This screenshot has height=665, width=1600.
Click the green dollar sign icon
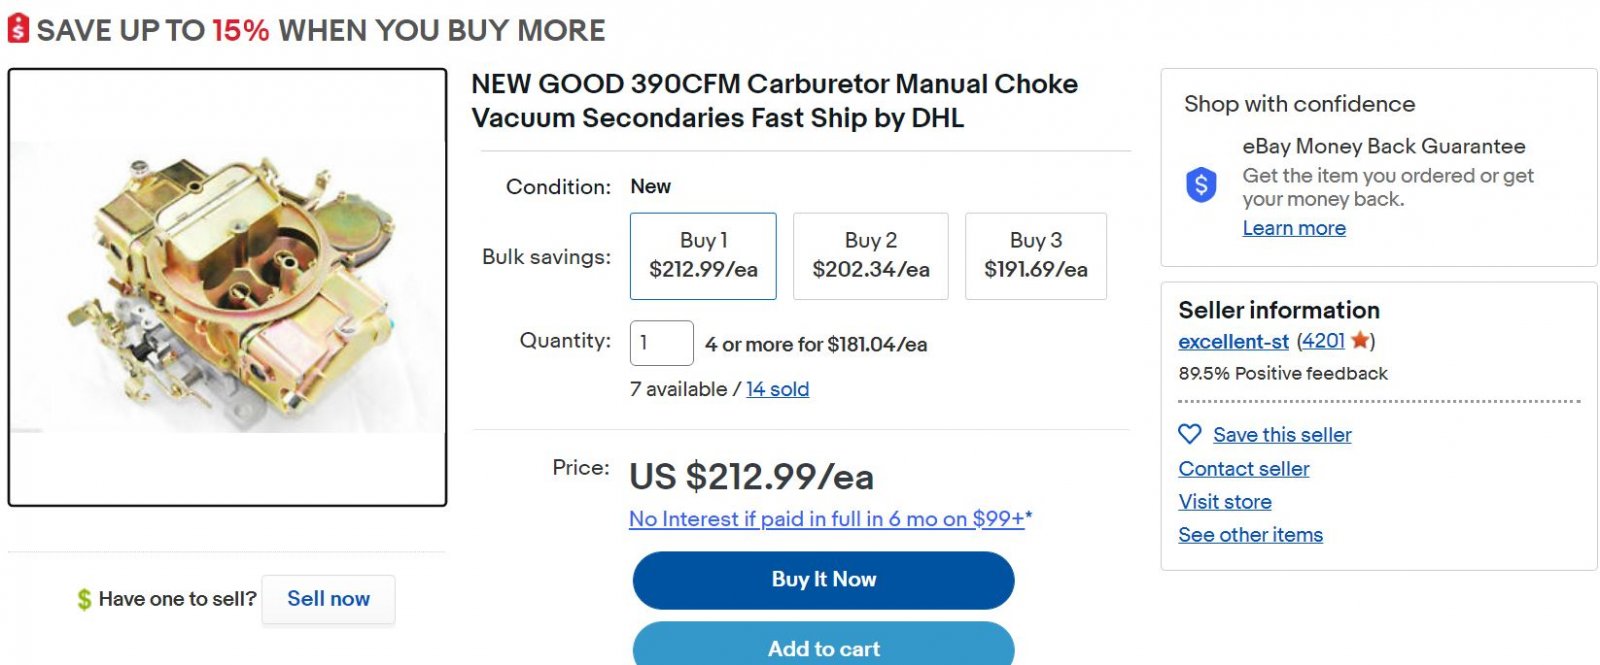pyautogui.click(x=84, y=599)
